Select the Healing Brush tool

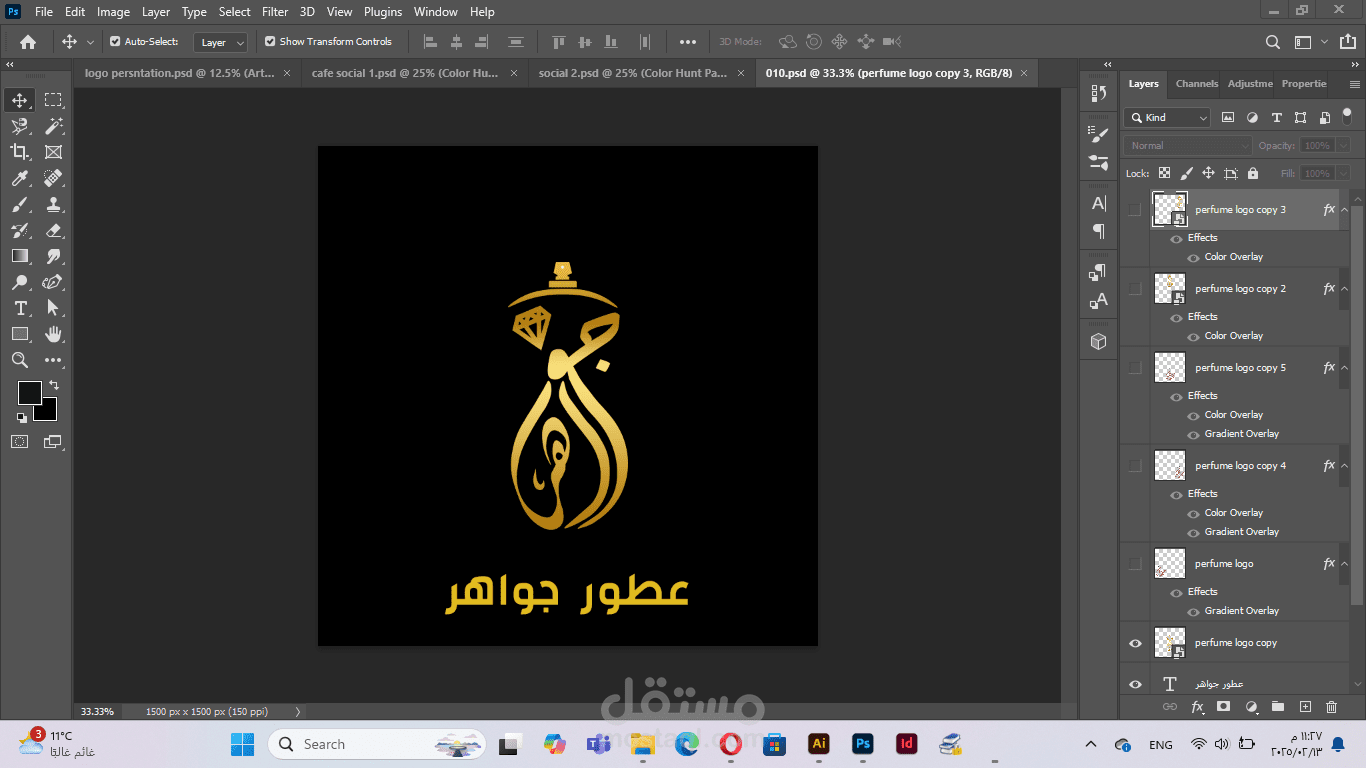(x=53, y=178)
